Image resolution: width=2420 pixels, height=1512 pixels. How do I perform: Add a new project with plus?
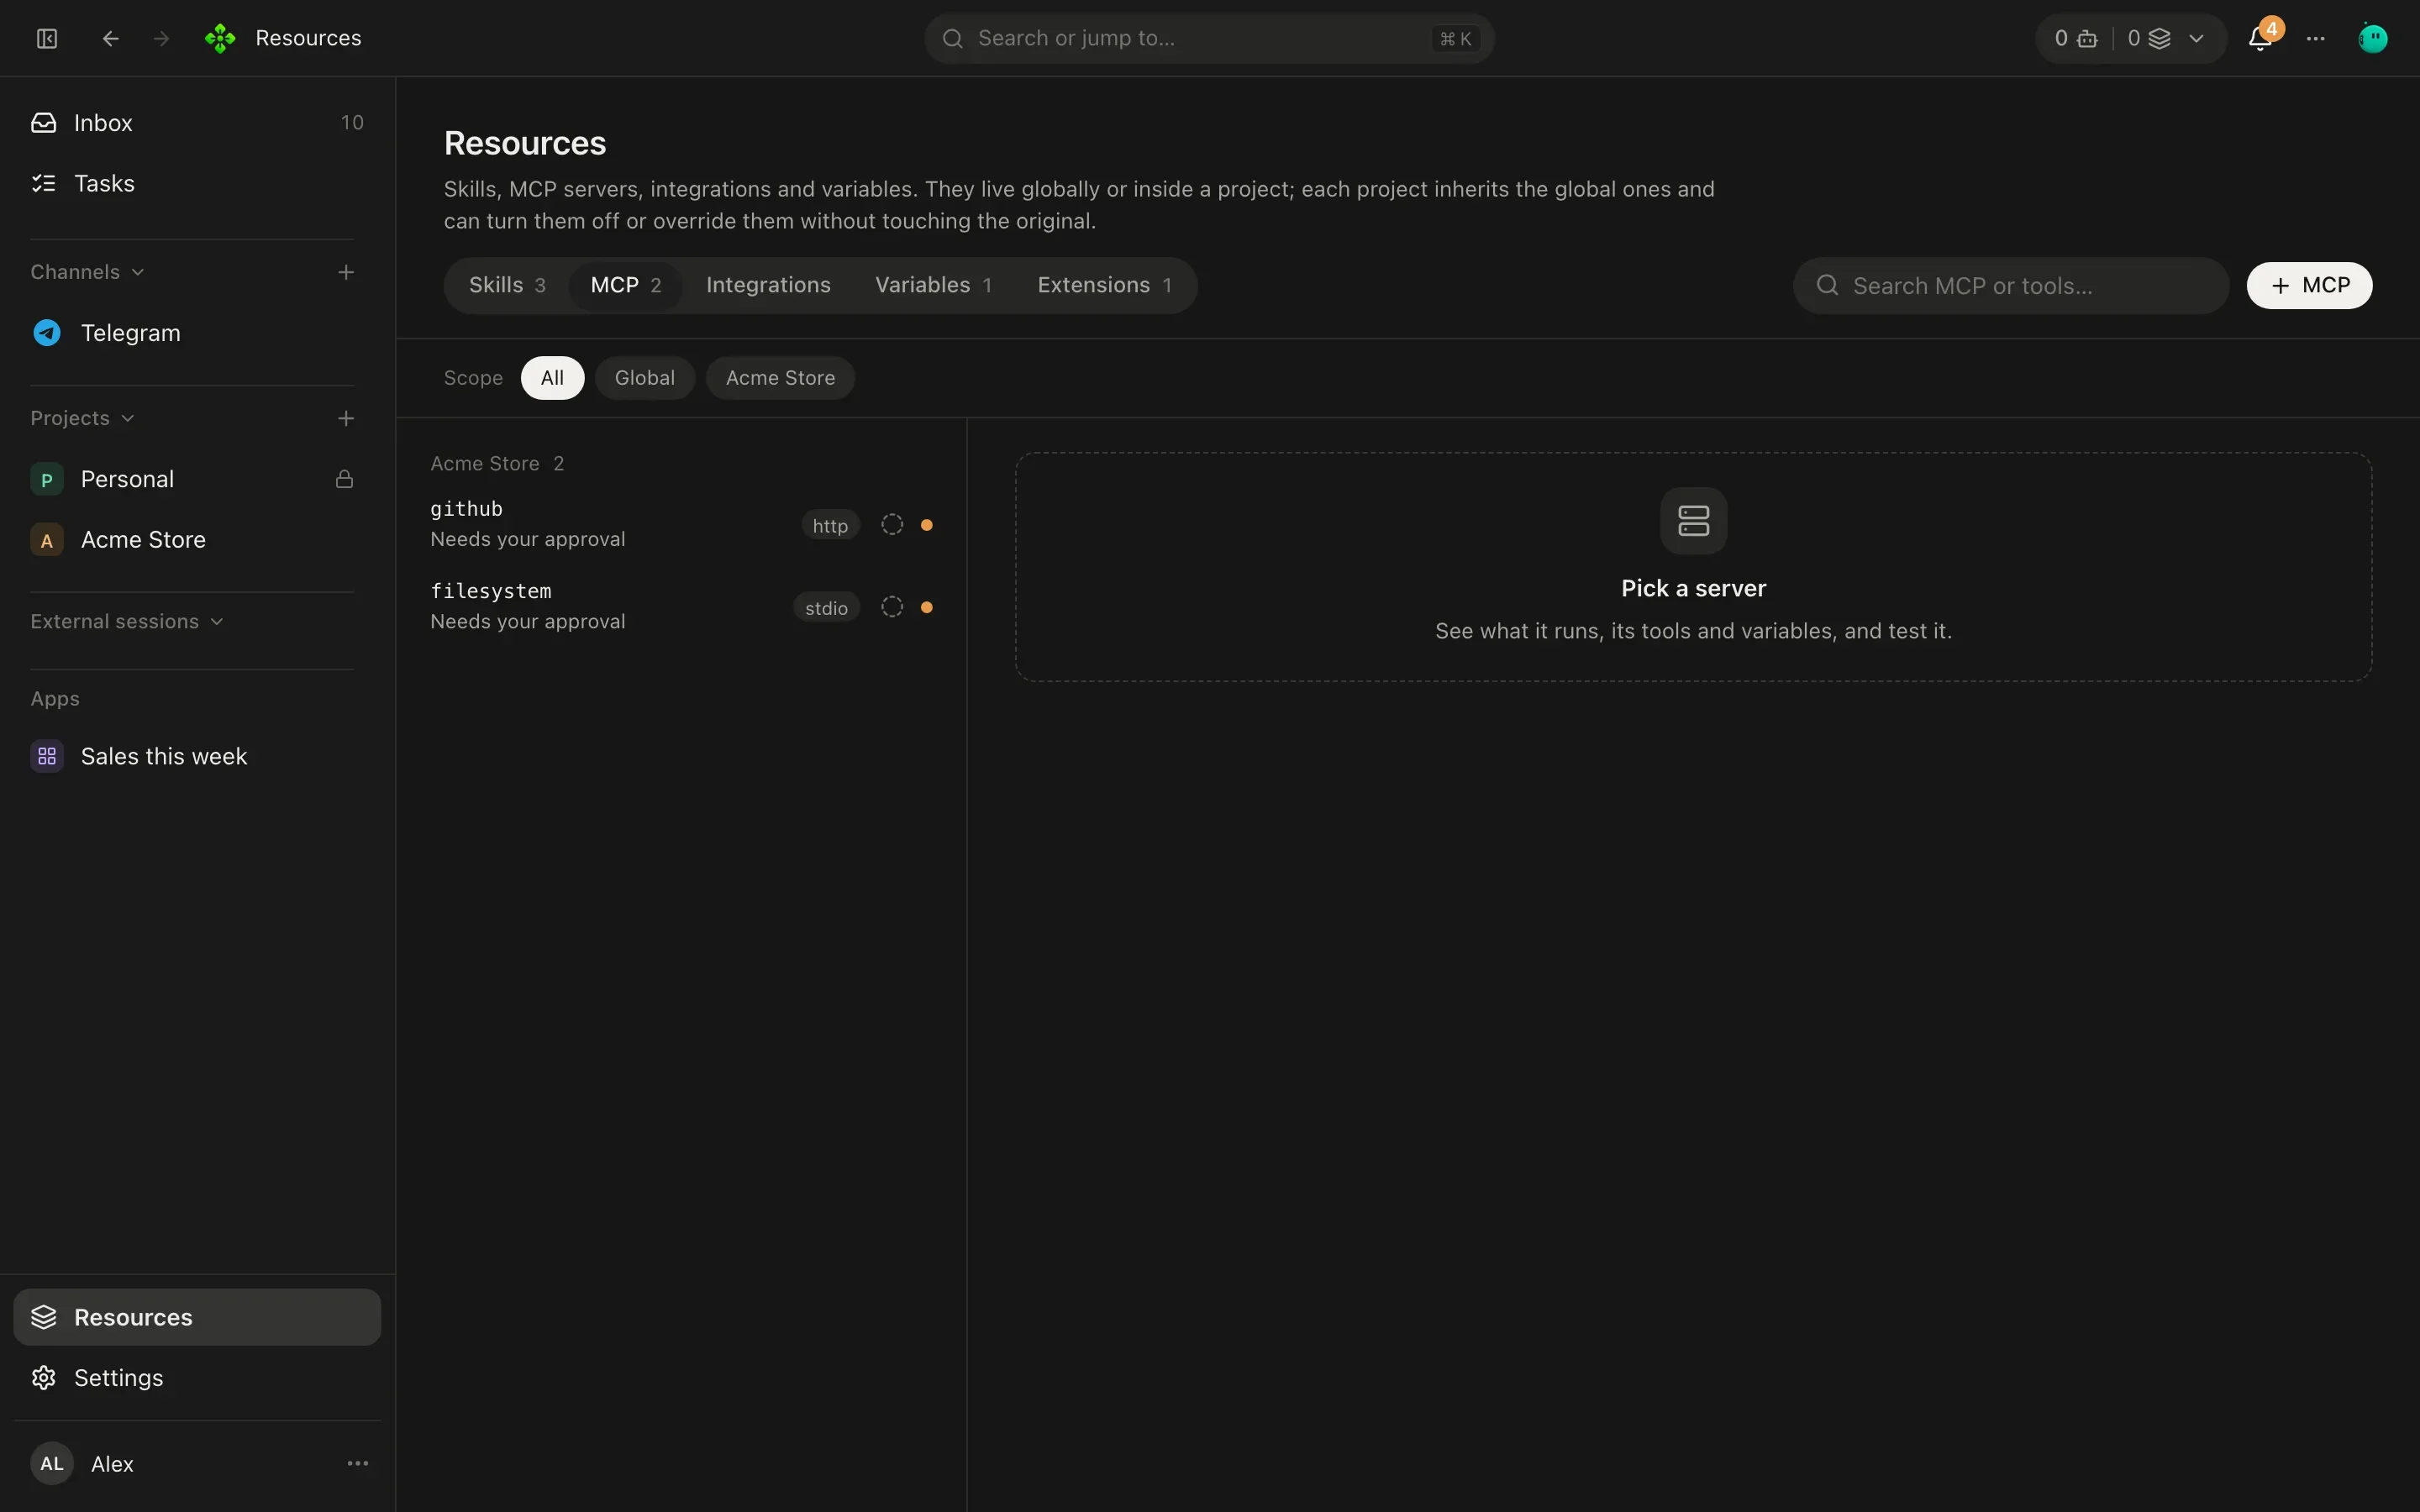point(346,418)
